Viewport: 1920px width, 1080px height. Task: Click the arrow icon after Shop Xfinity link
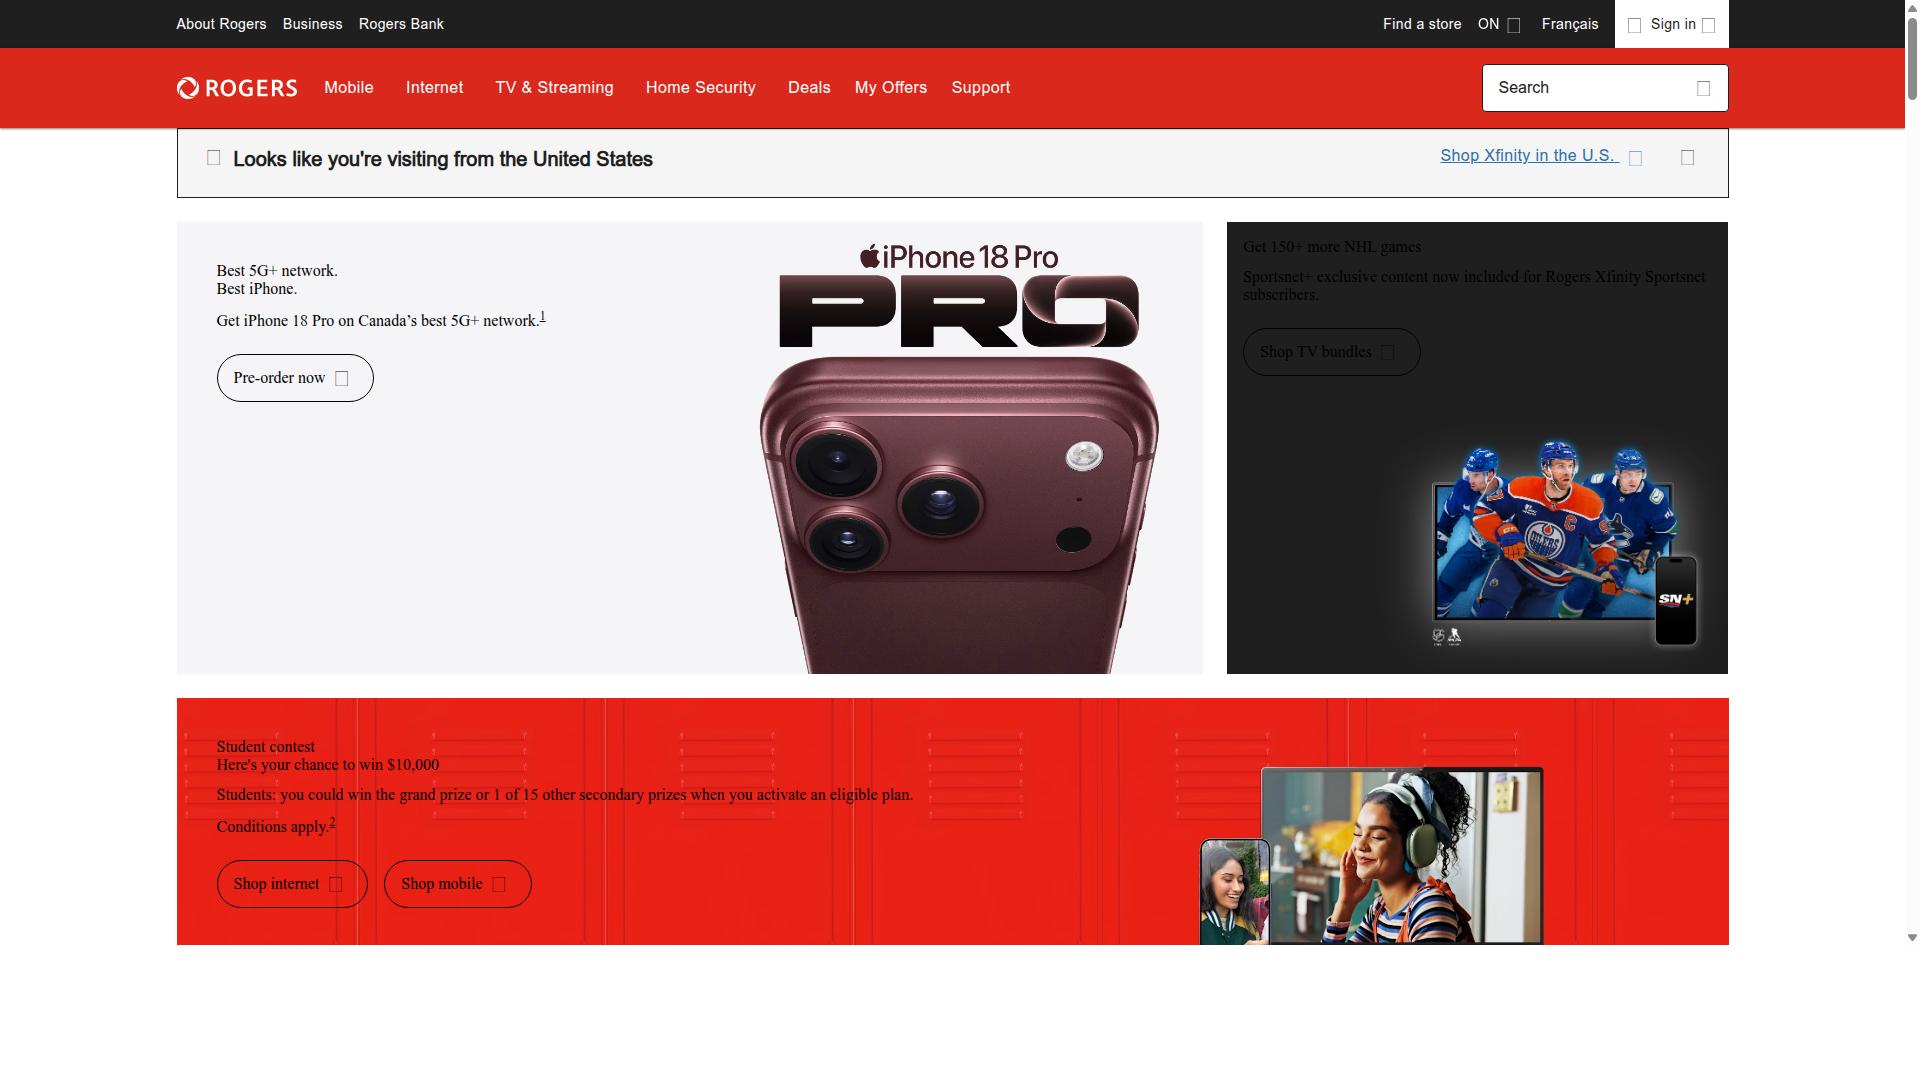[x=1636, y=158]
